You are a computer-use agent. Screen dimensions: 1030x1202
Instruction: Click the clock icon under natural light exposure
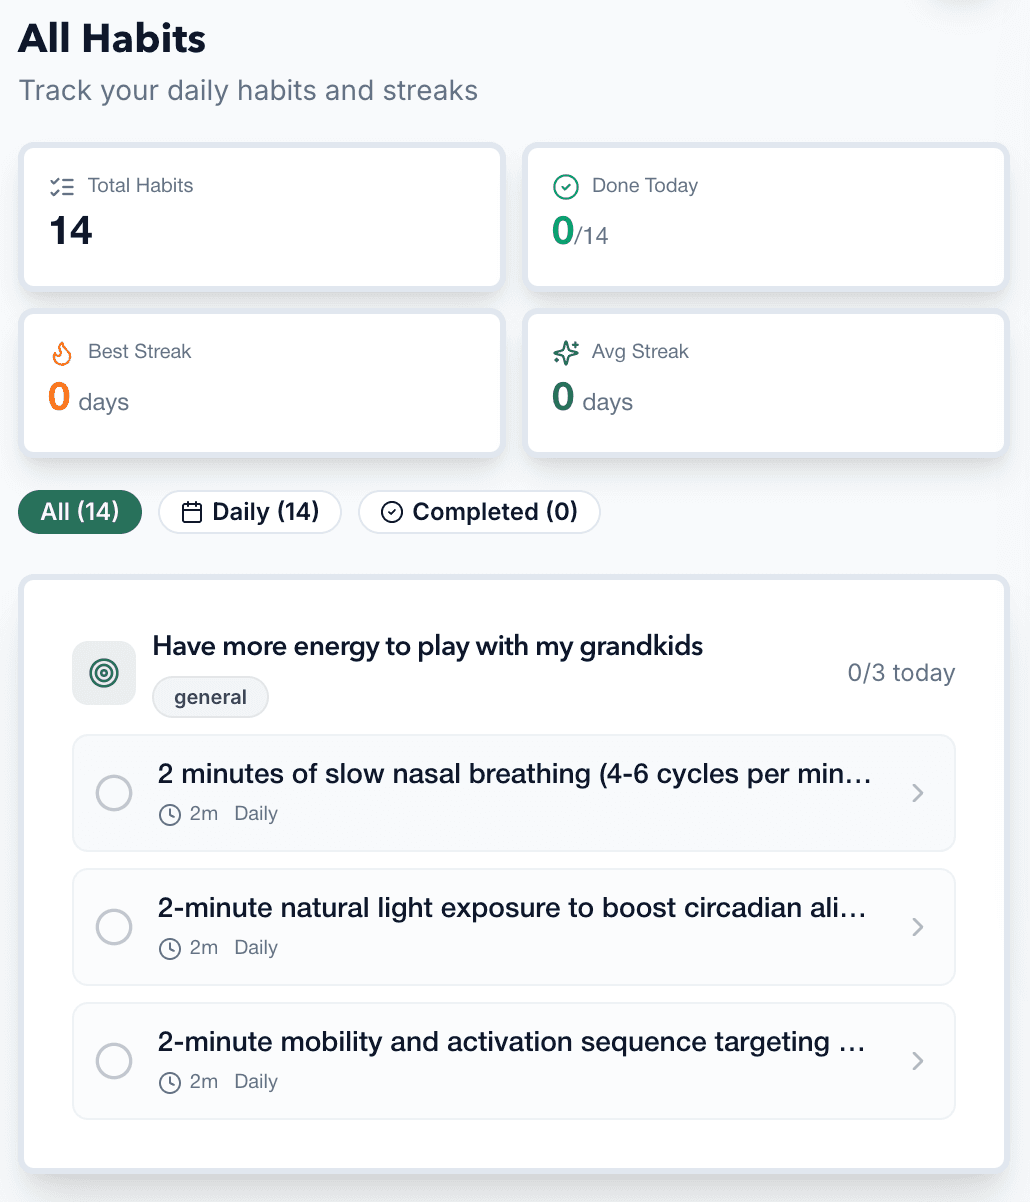170,949
